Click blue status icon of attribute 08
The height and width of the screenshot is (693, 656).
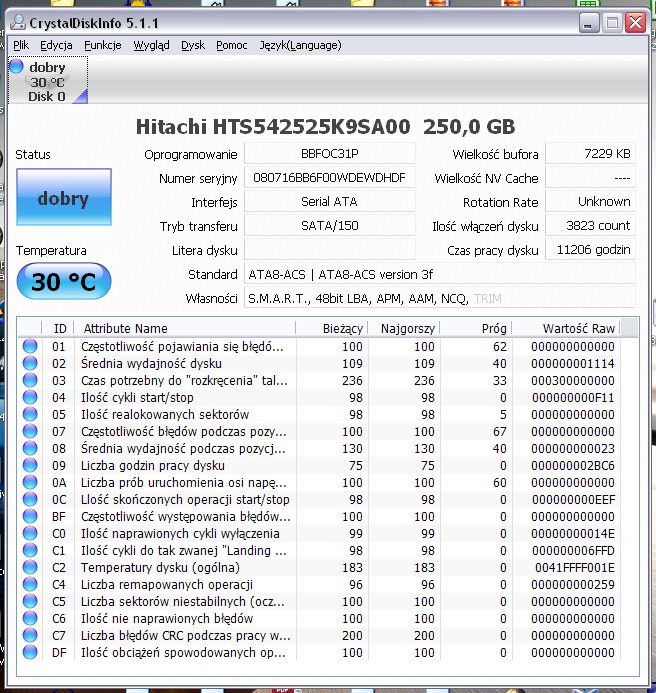click(x=30, y=448)
